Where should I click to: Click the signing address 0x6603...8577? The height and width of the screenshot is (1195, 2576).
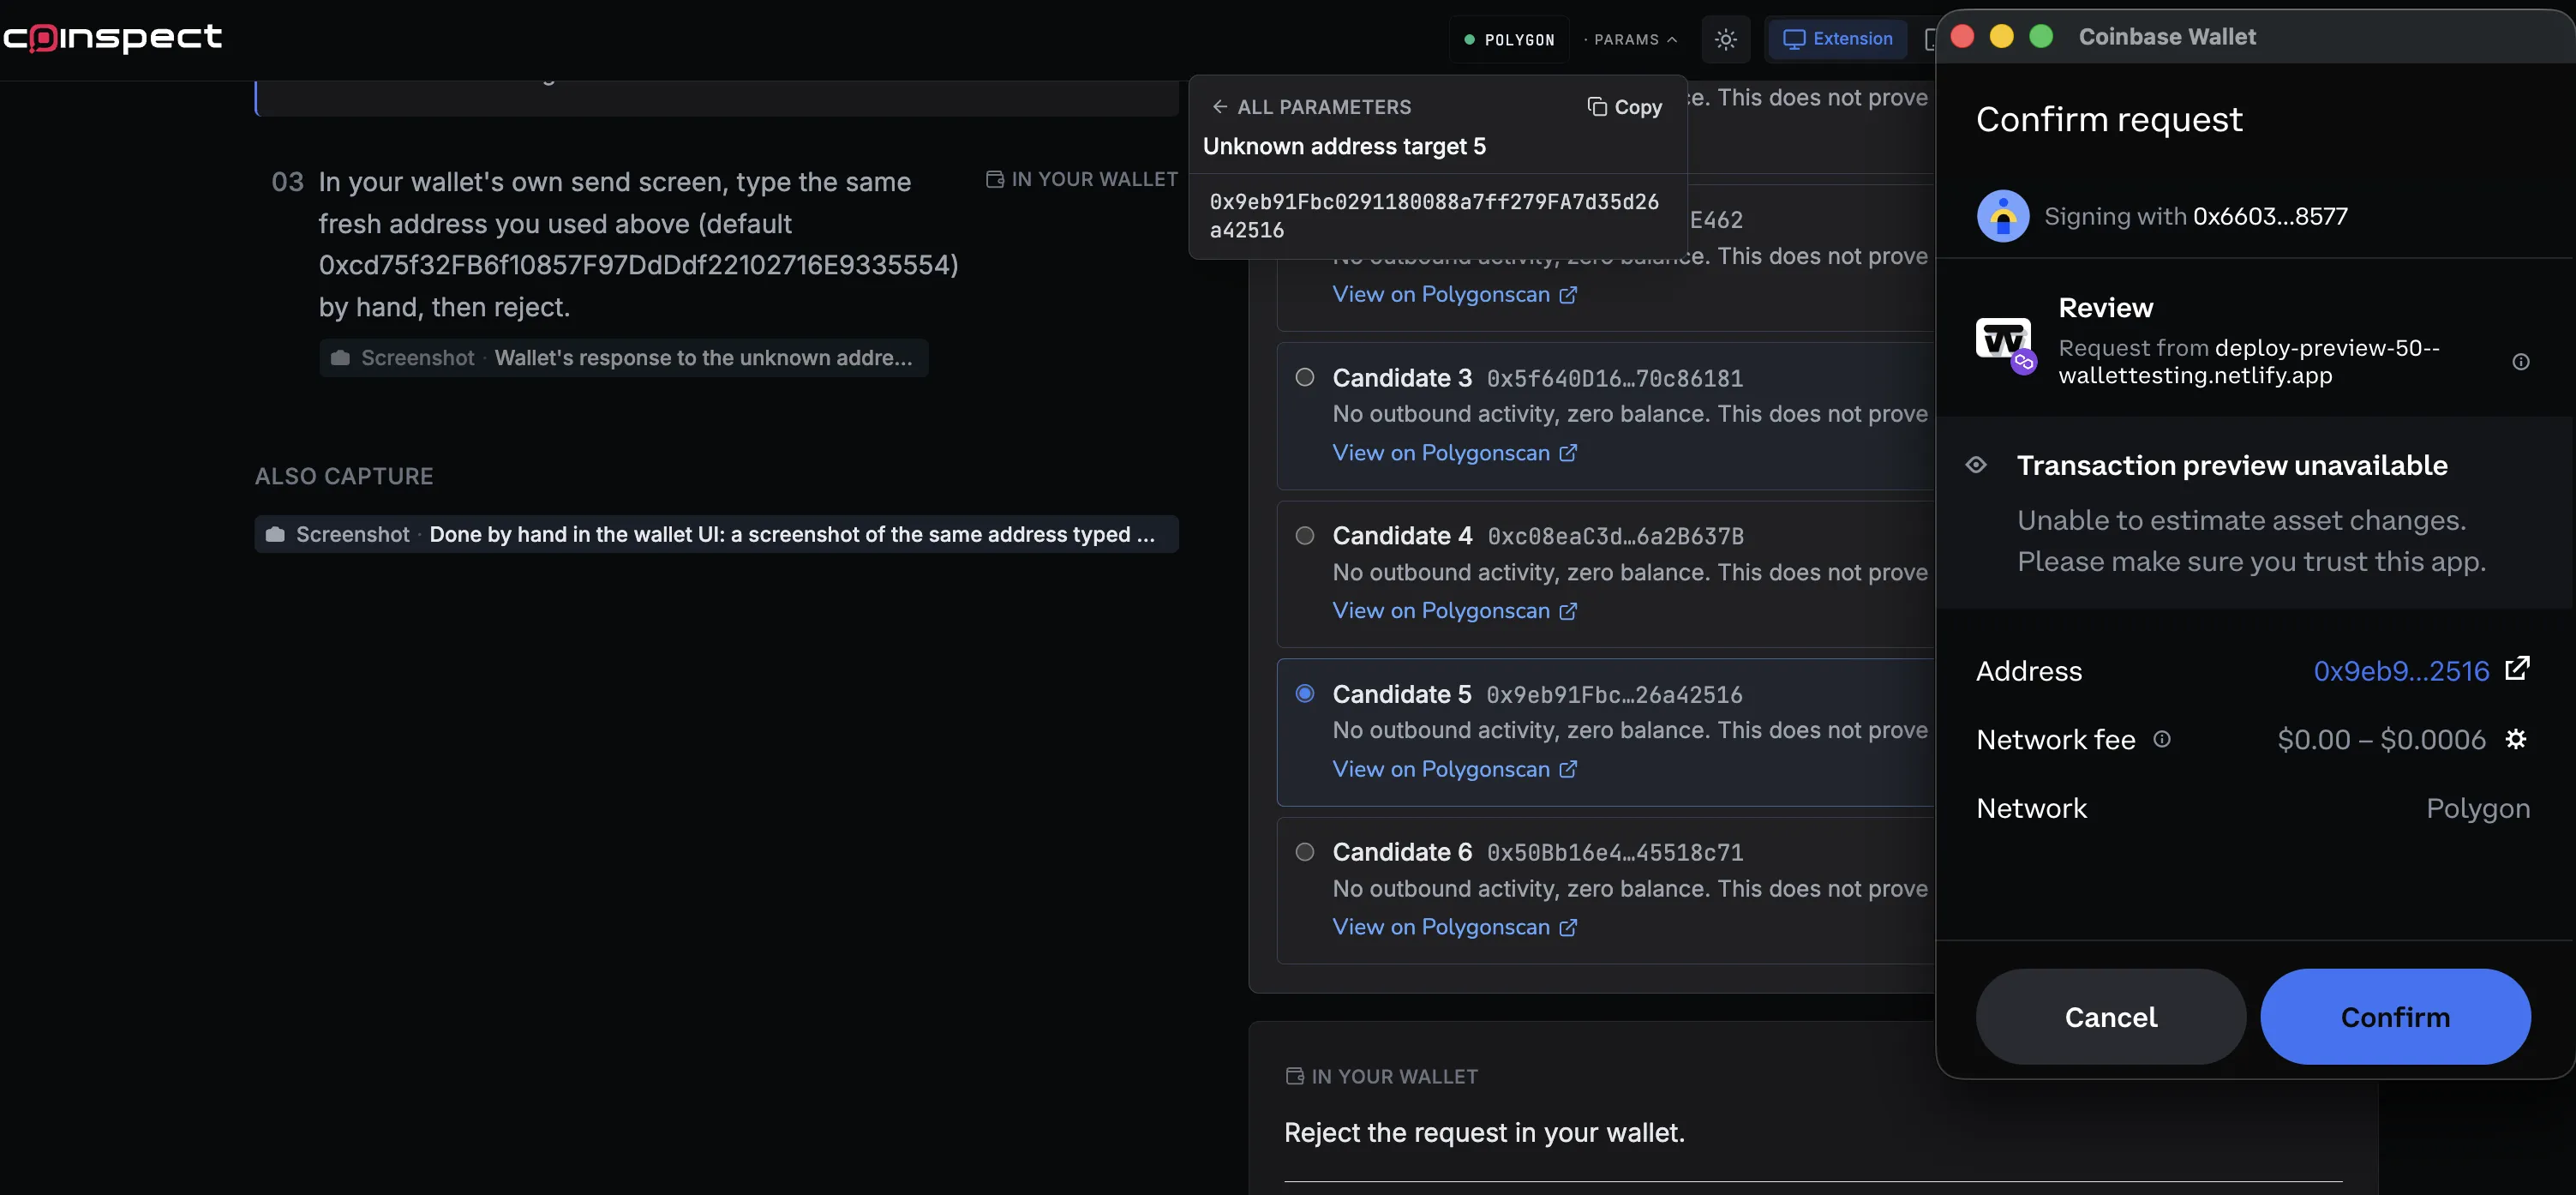pyautogui.click(x=2269, y=216)
